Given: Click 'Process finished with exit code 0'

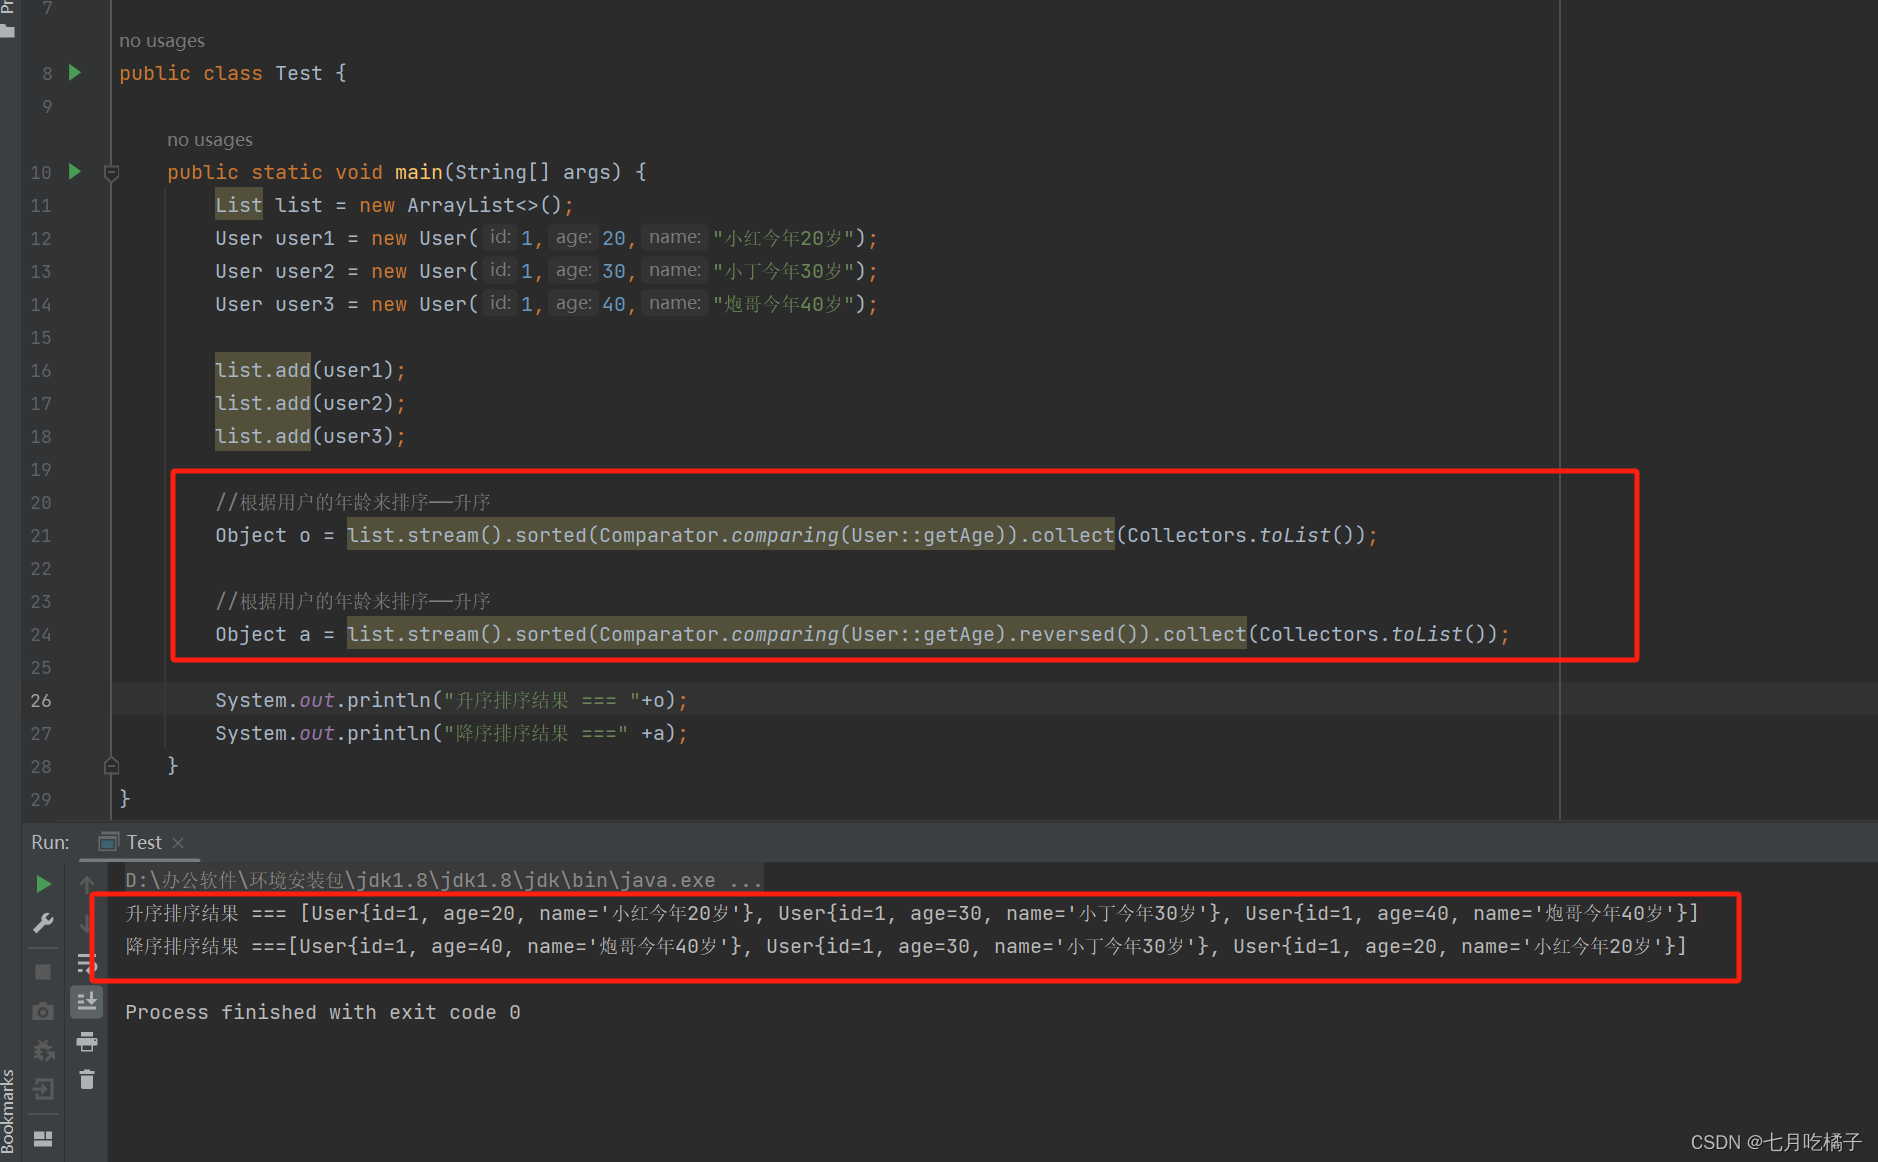Looking at the screenshot, I should coord(323,1012).
